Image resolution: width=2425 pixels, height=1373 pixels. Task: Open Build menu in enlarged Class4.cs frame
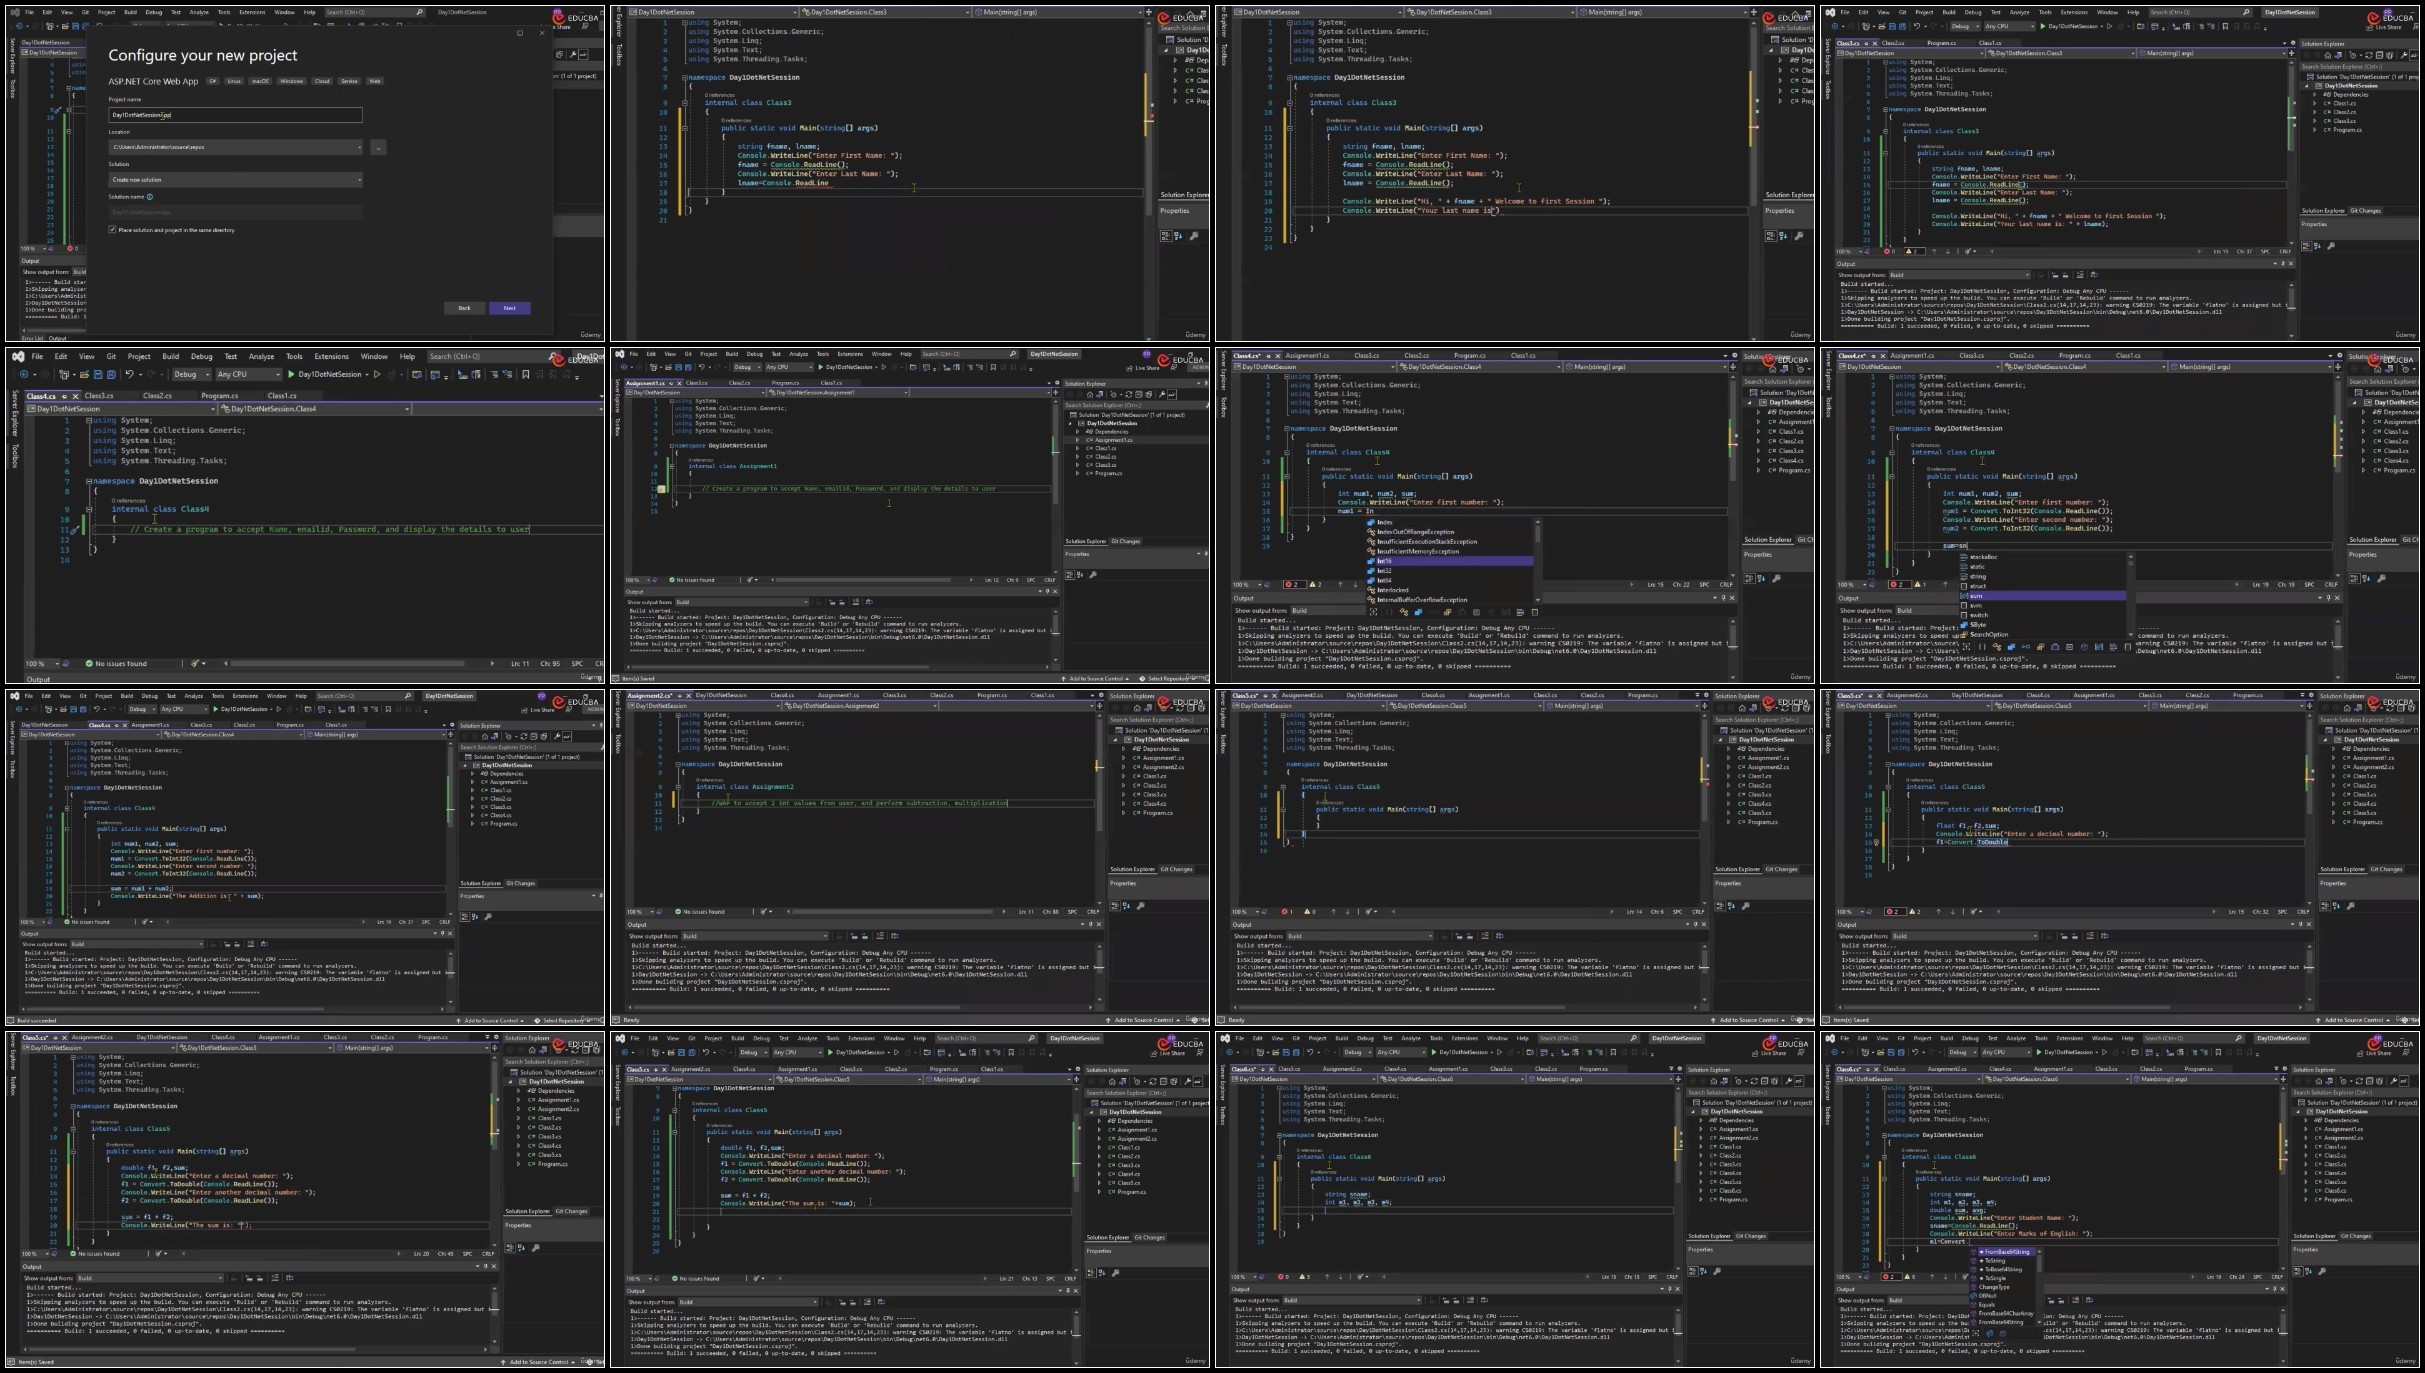(171, 356)
